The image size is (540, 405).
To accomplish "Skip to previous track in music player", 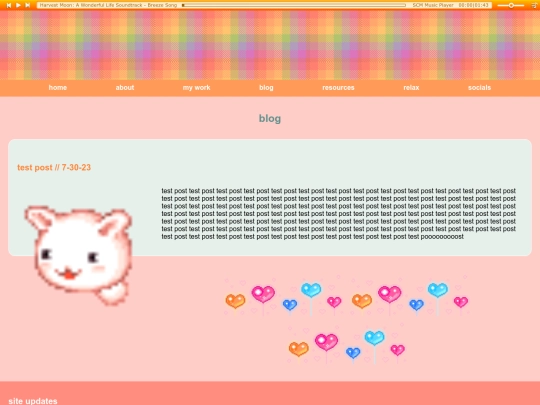I will pyautogui.click(x=9, y=5).
